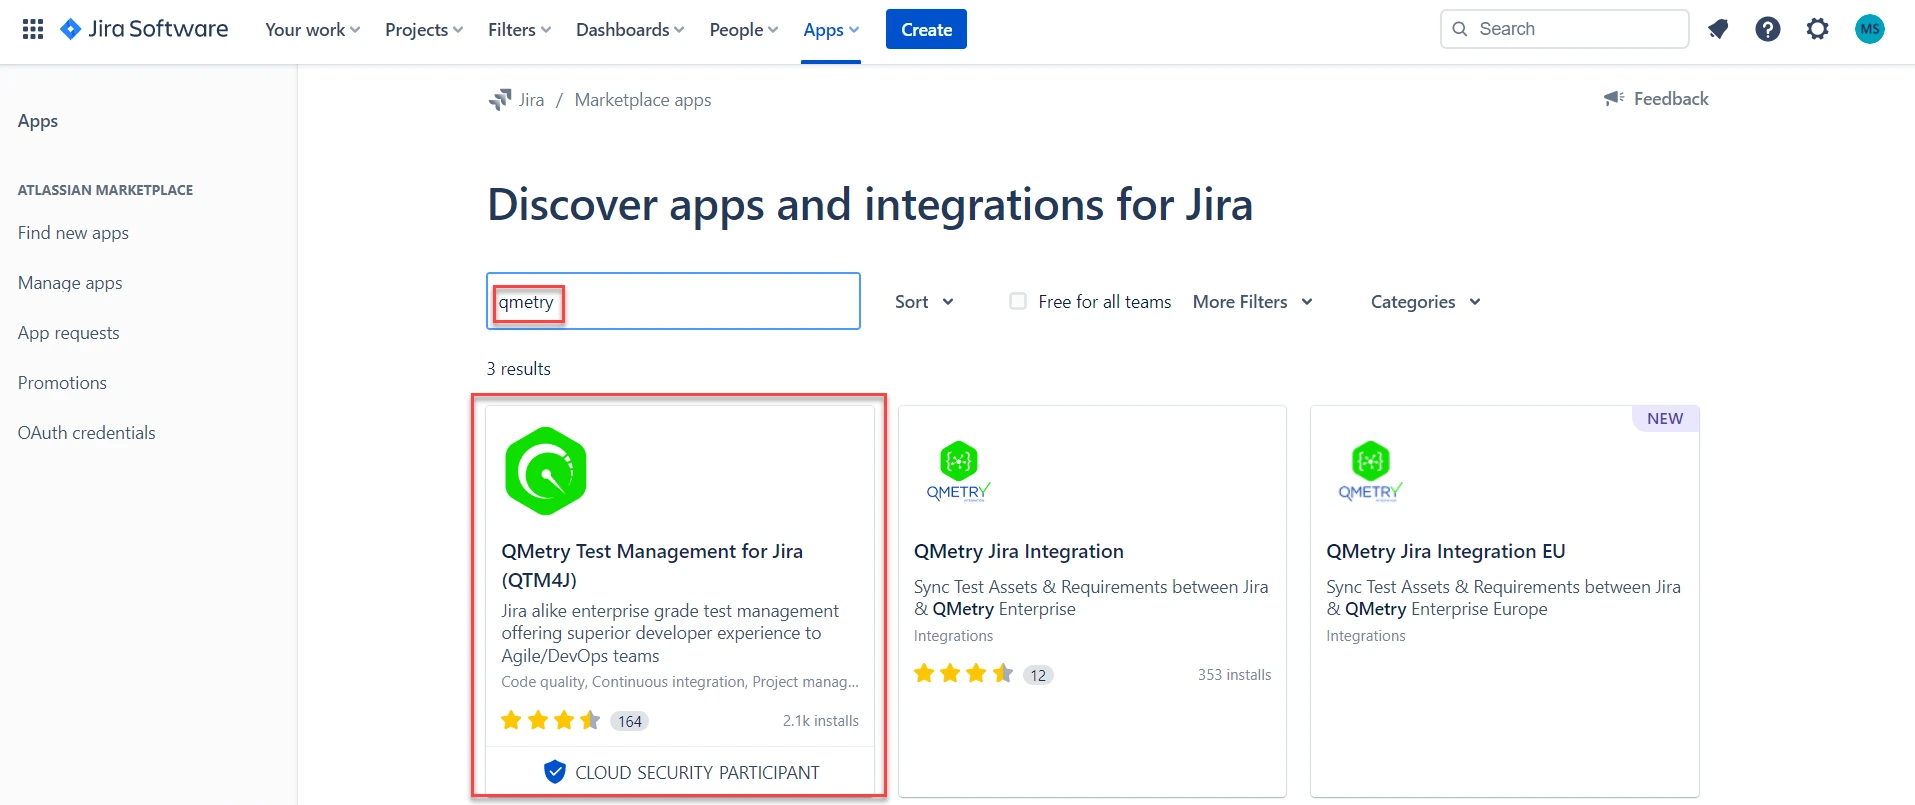Click the Marketplace apps breadcrumb link

coord(643,100)
